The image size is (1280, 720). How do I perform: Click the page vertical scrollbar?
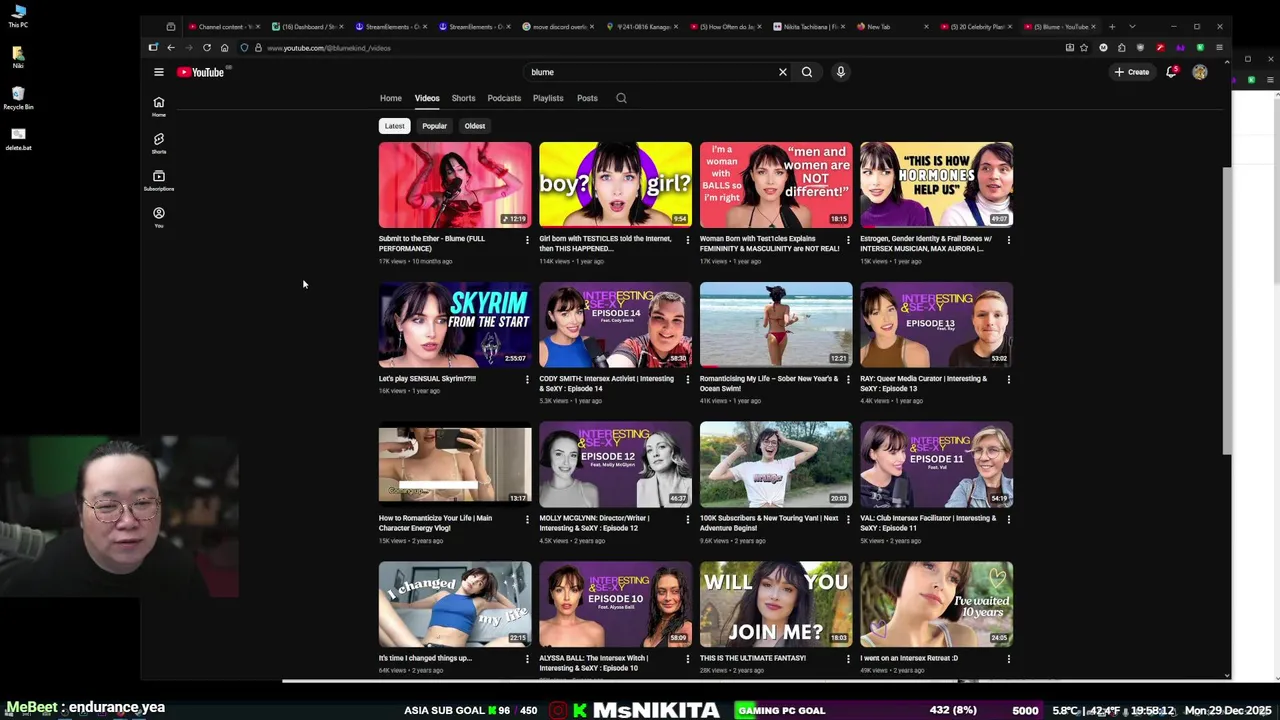pos(1227,310)
